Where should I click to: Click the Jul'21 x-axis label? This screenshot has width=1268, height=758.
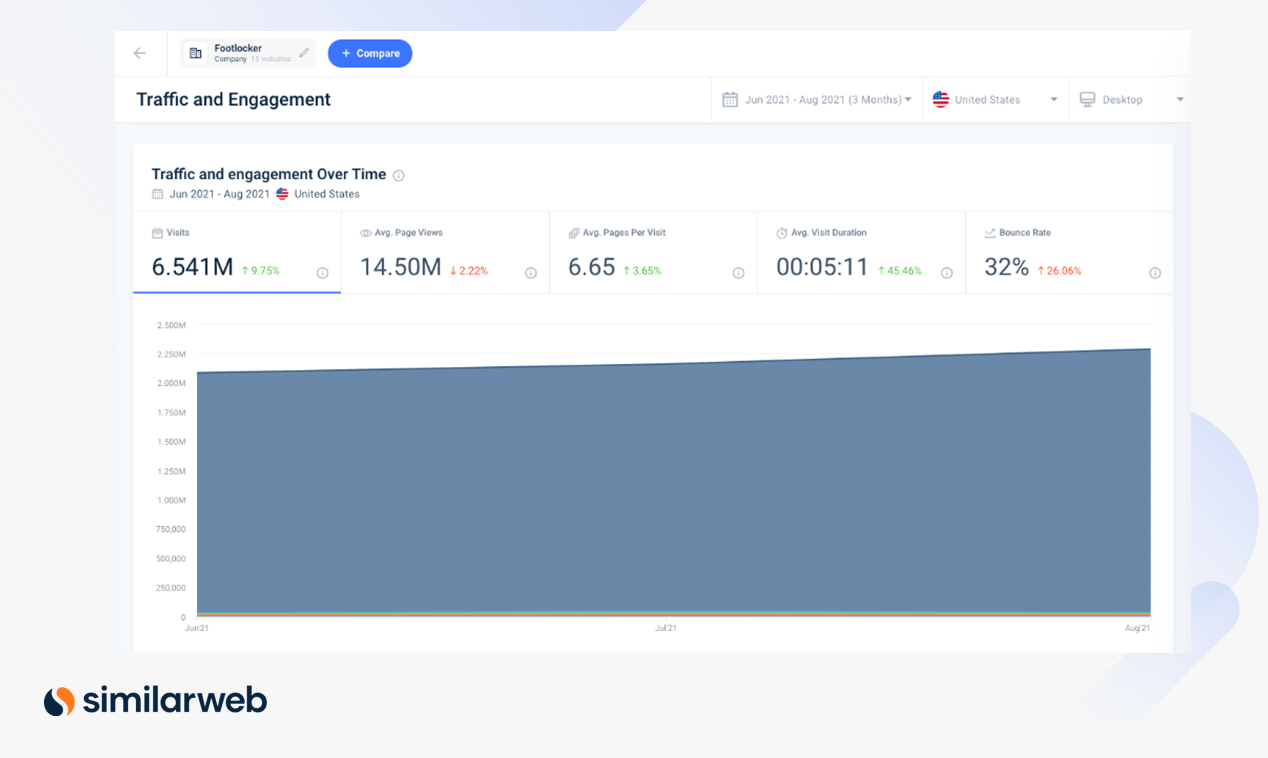pyautogui.click(x=665, y=628)
